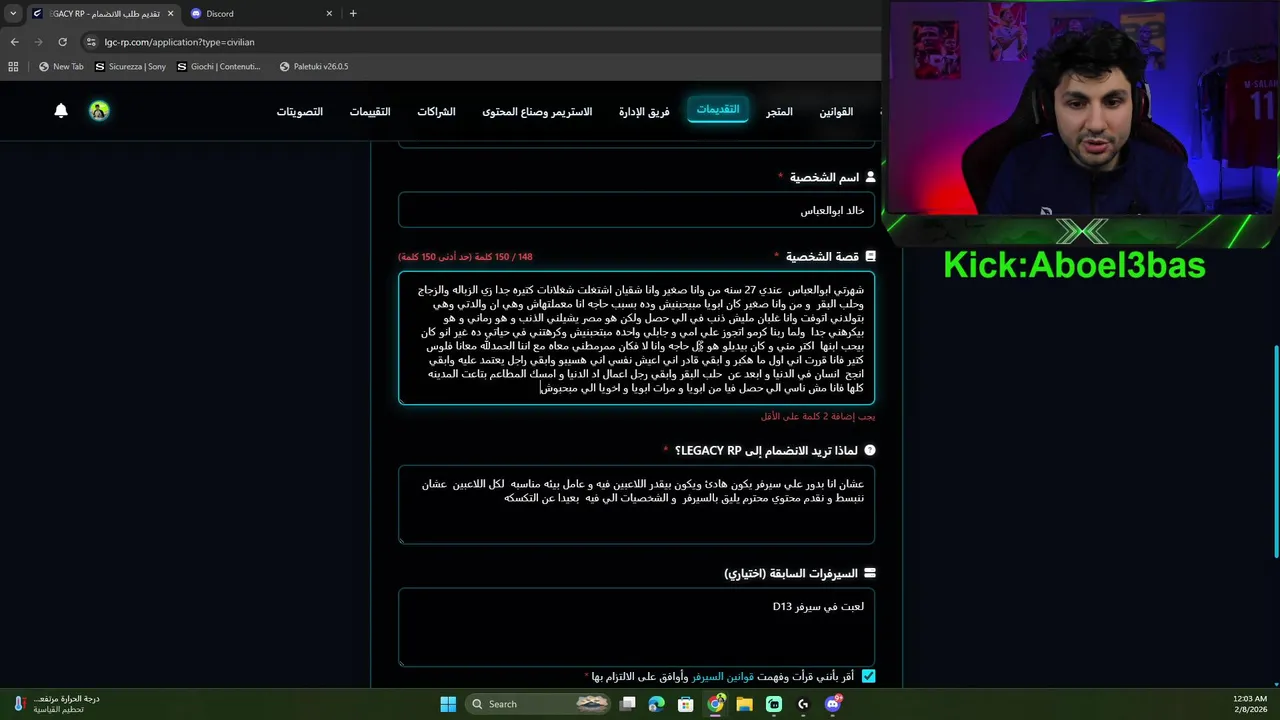Open the weather widget on the taskbar
1280x720 pixels.
(x=57, y=704)
